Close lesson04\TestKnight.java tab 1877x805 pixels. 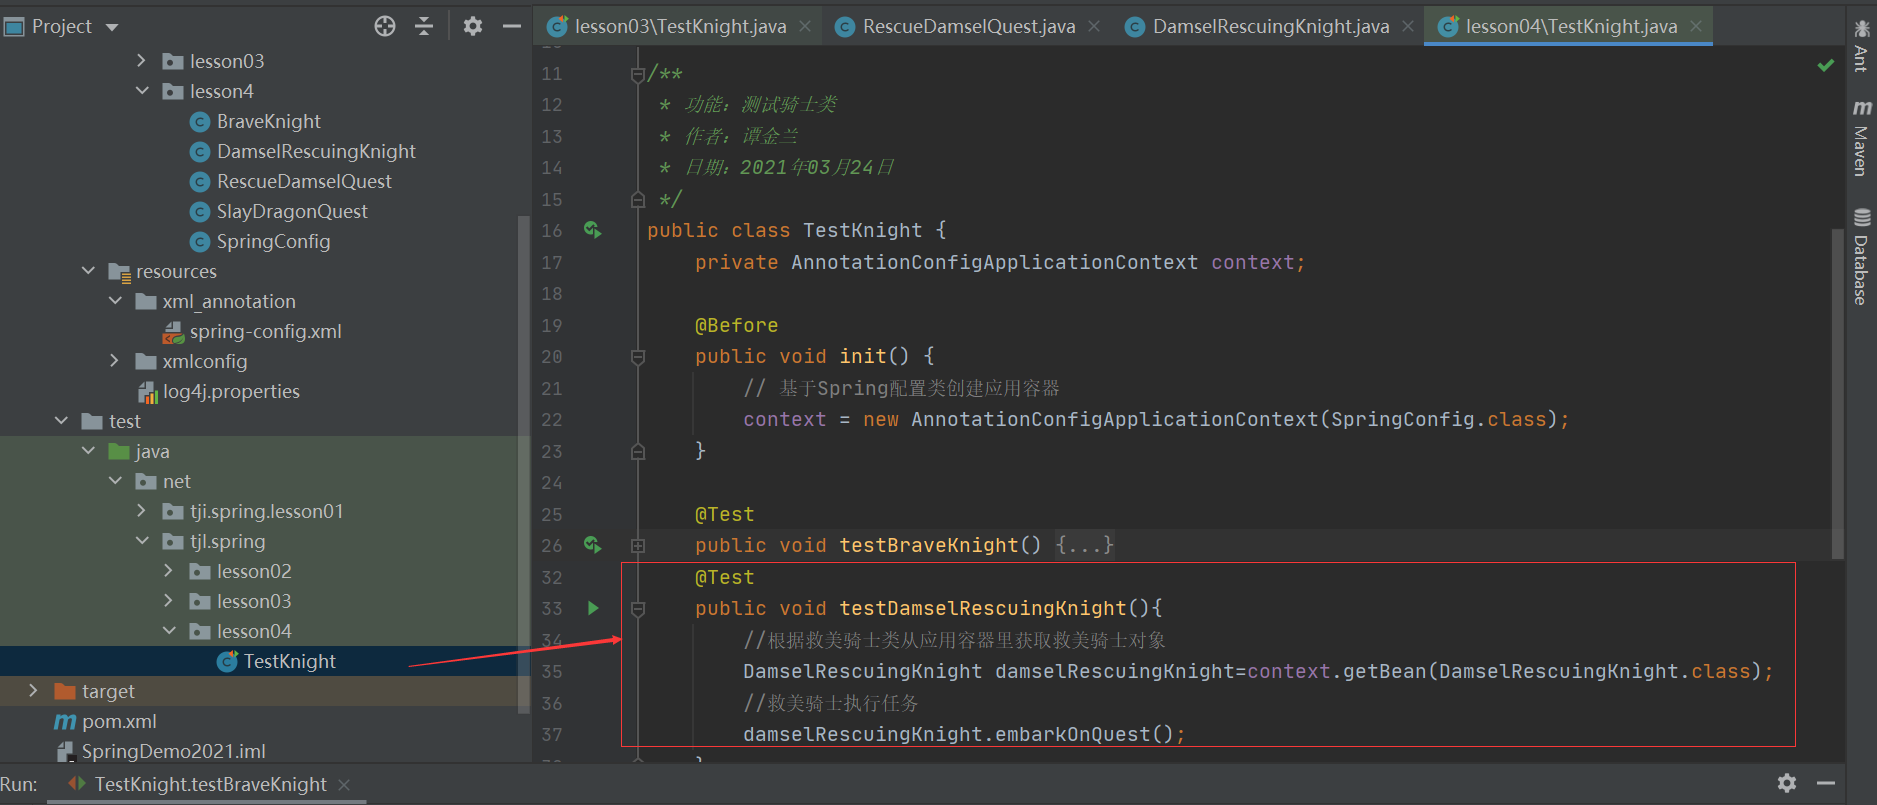tap(1696, 27)
